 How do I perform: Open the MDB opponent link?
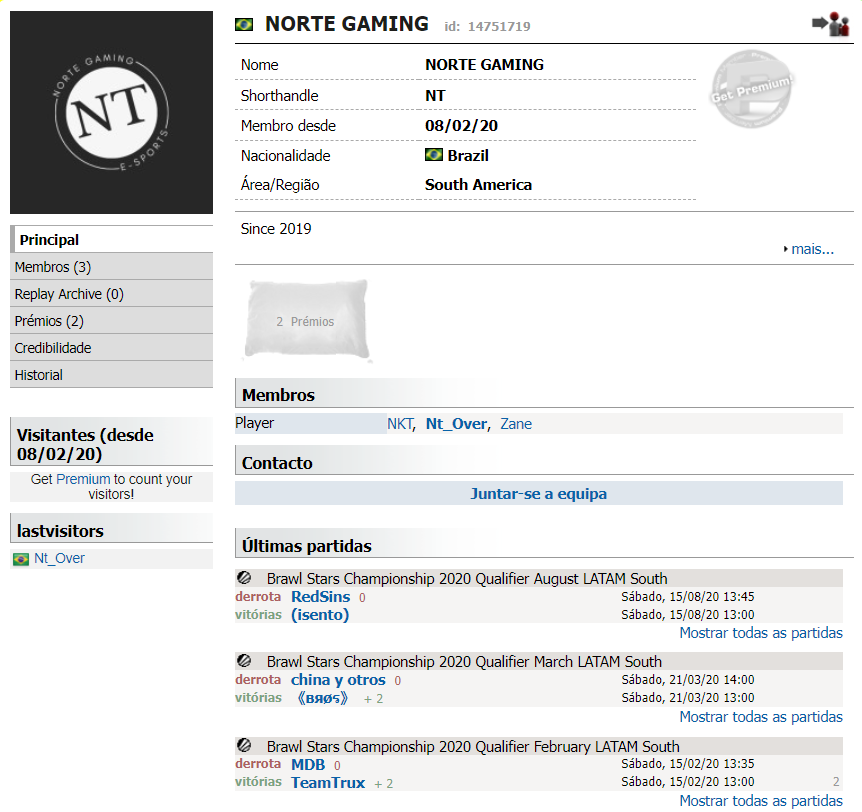(308, 765)
